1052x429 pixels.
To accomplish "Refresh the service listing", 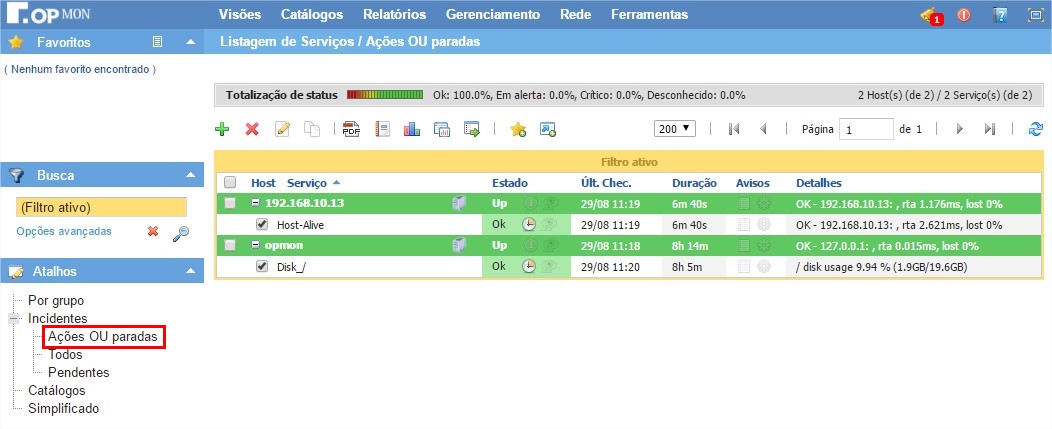I will click(1036, 129).
